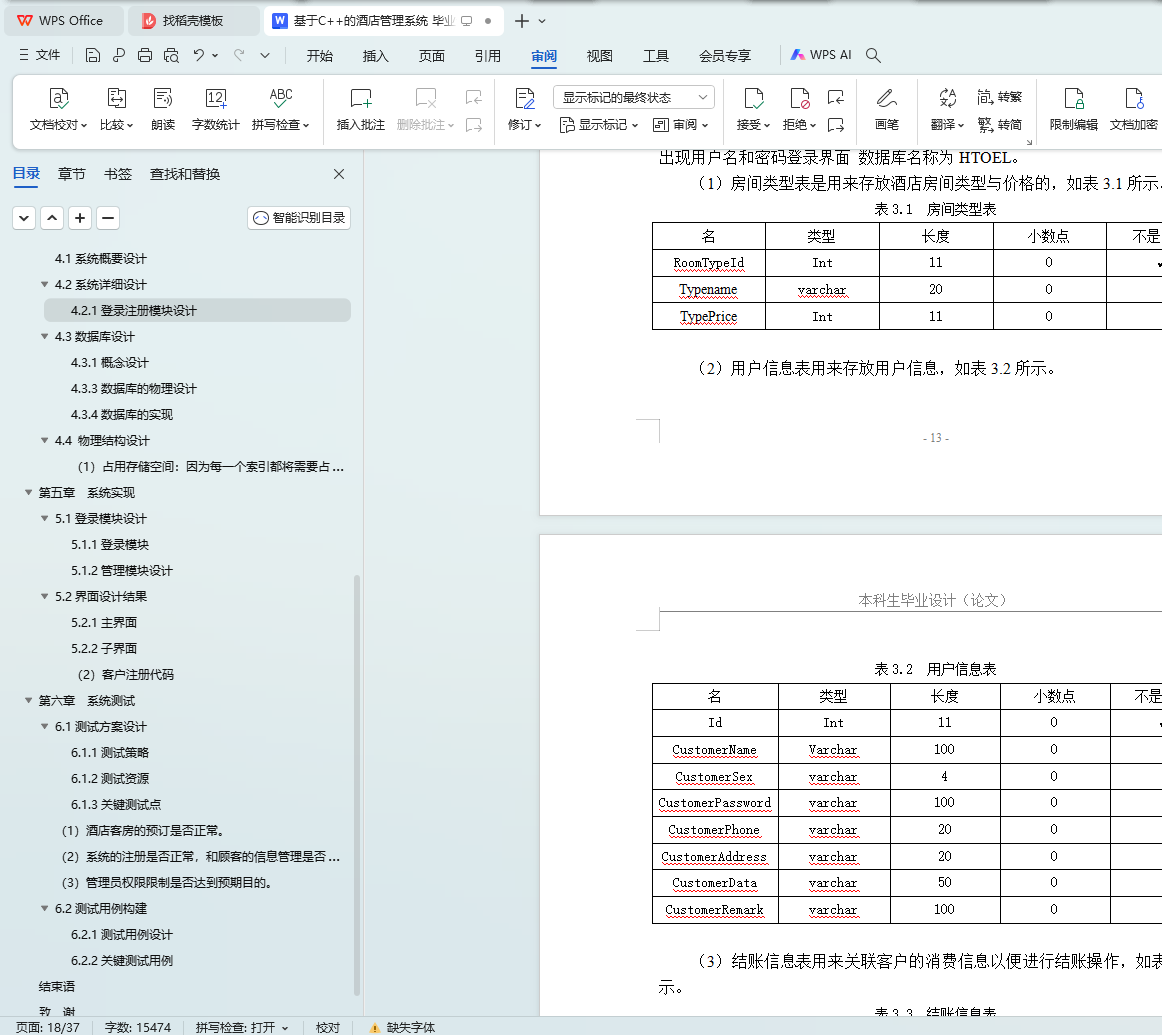Select the 画笔 pen tool

pos(886,108)
